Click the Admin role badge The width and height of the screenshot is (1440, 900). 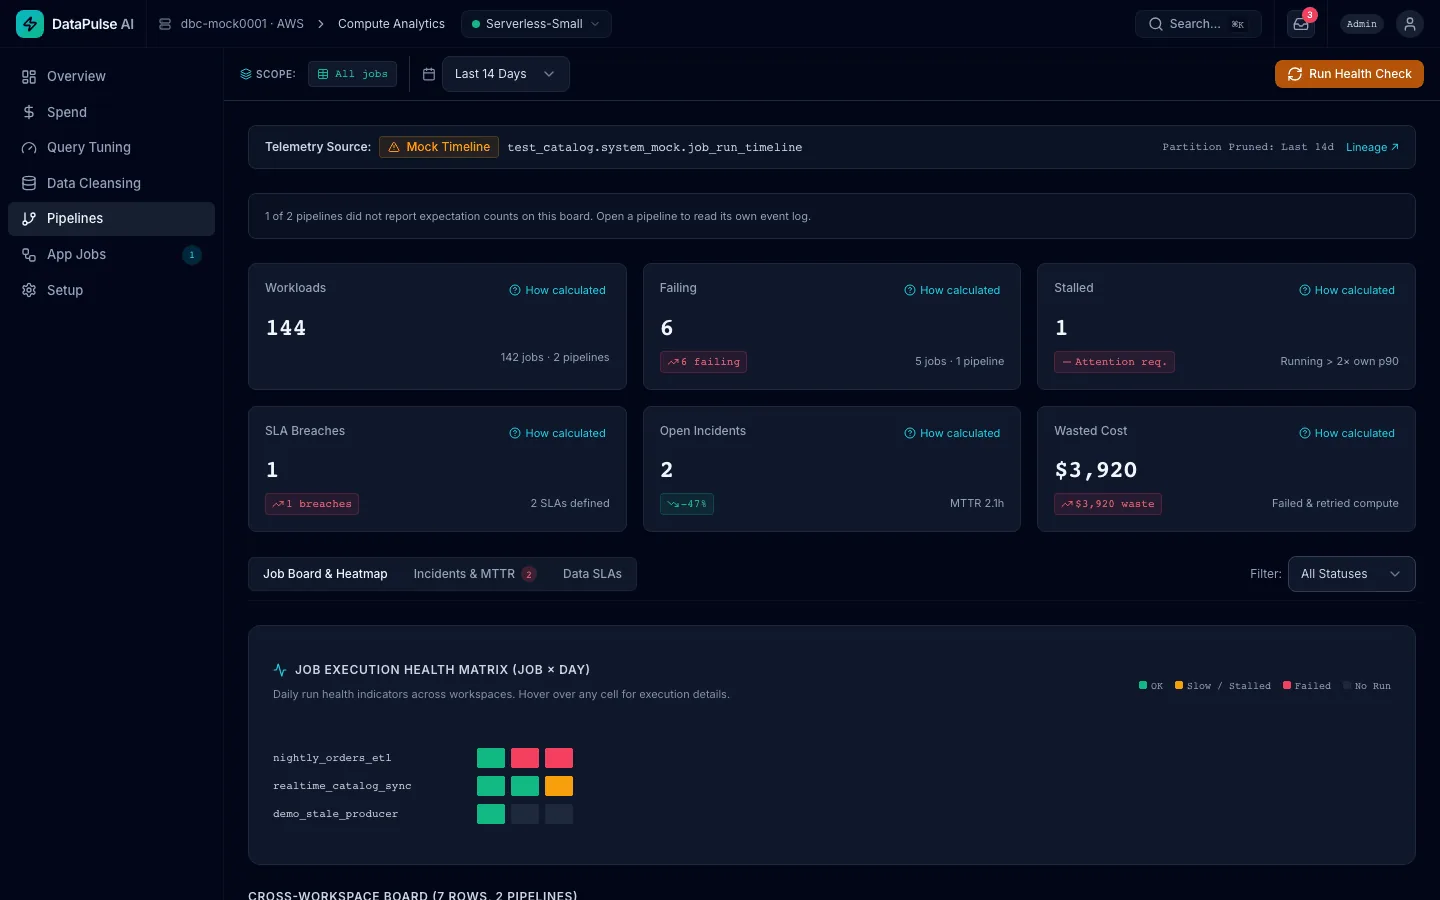tap(1362, 24)
